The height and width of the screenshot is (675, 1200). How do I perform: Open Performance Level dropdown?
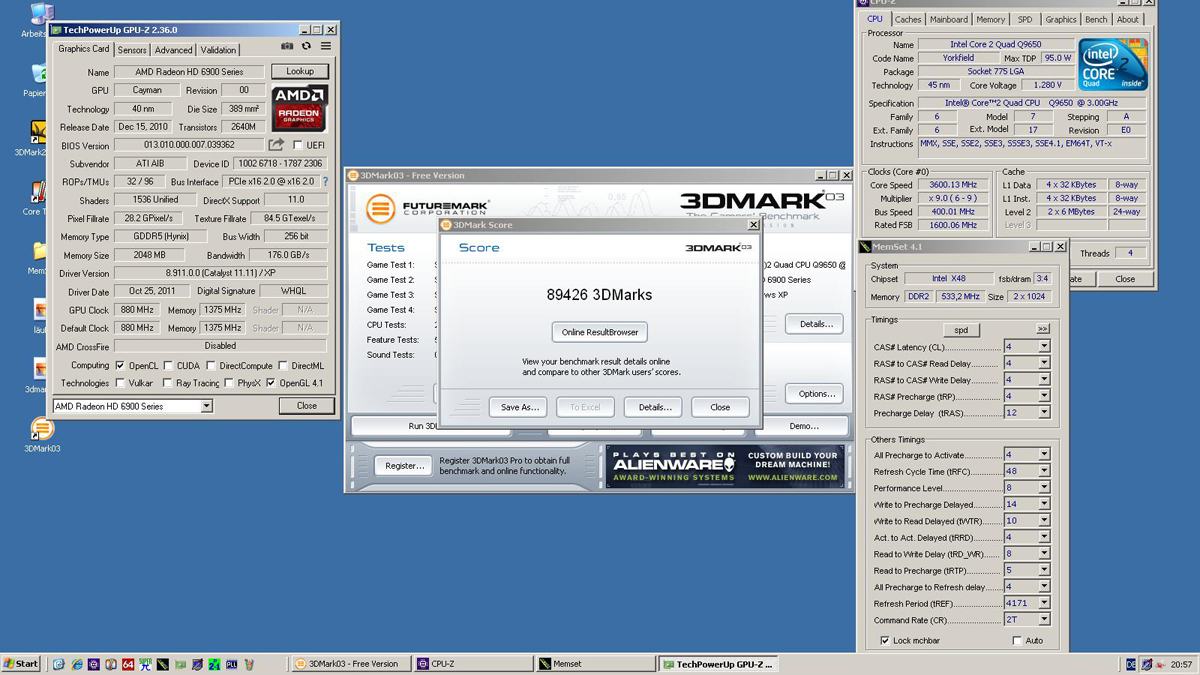click(x=1044, y=488)
